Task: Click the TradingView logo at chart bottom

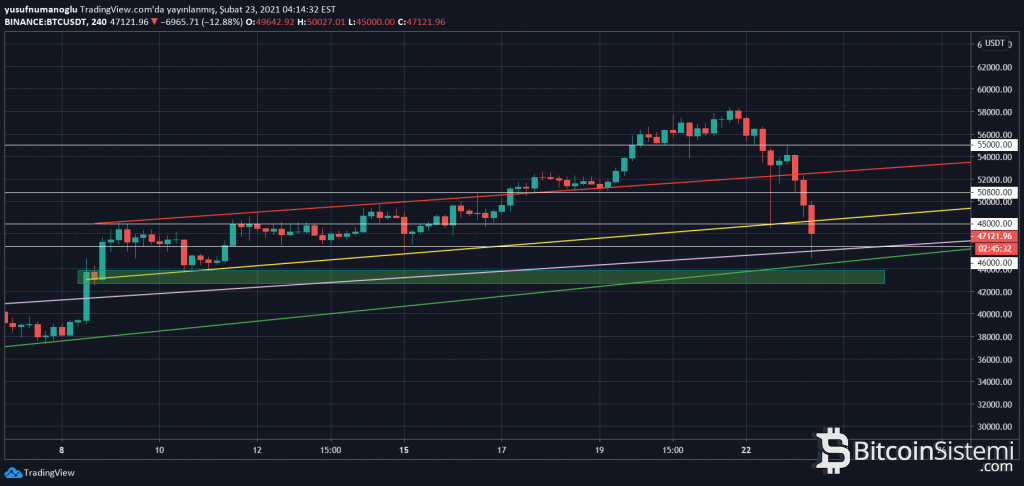Action: click(39, 473)
